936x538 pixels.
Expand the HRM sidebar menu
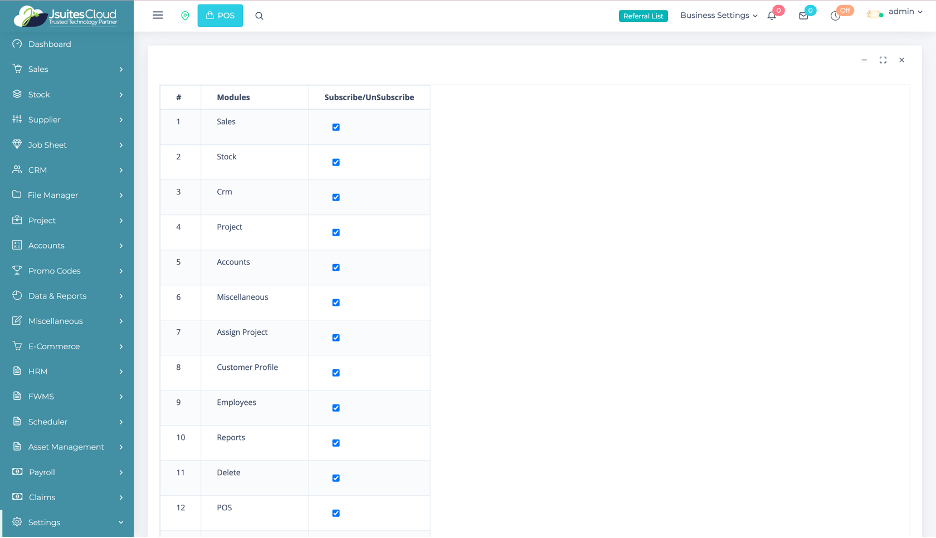tap(67, 371)
